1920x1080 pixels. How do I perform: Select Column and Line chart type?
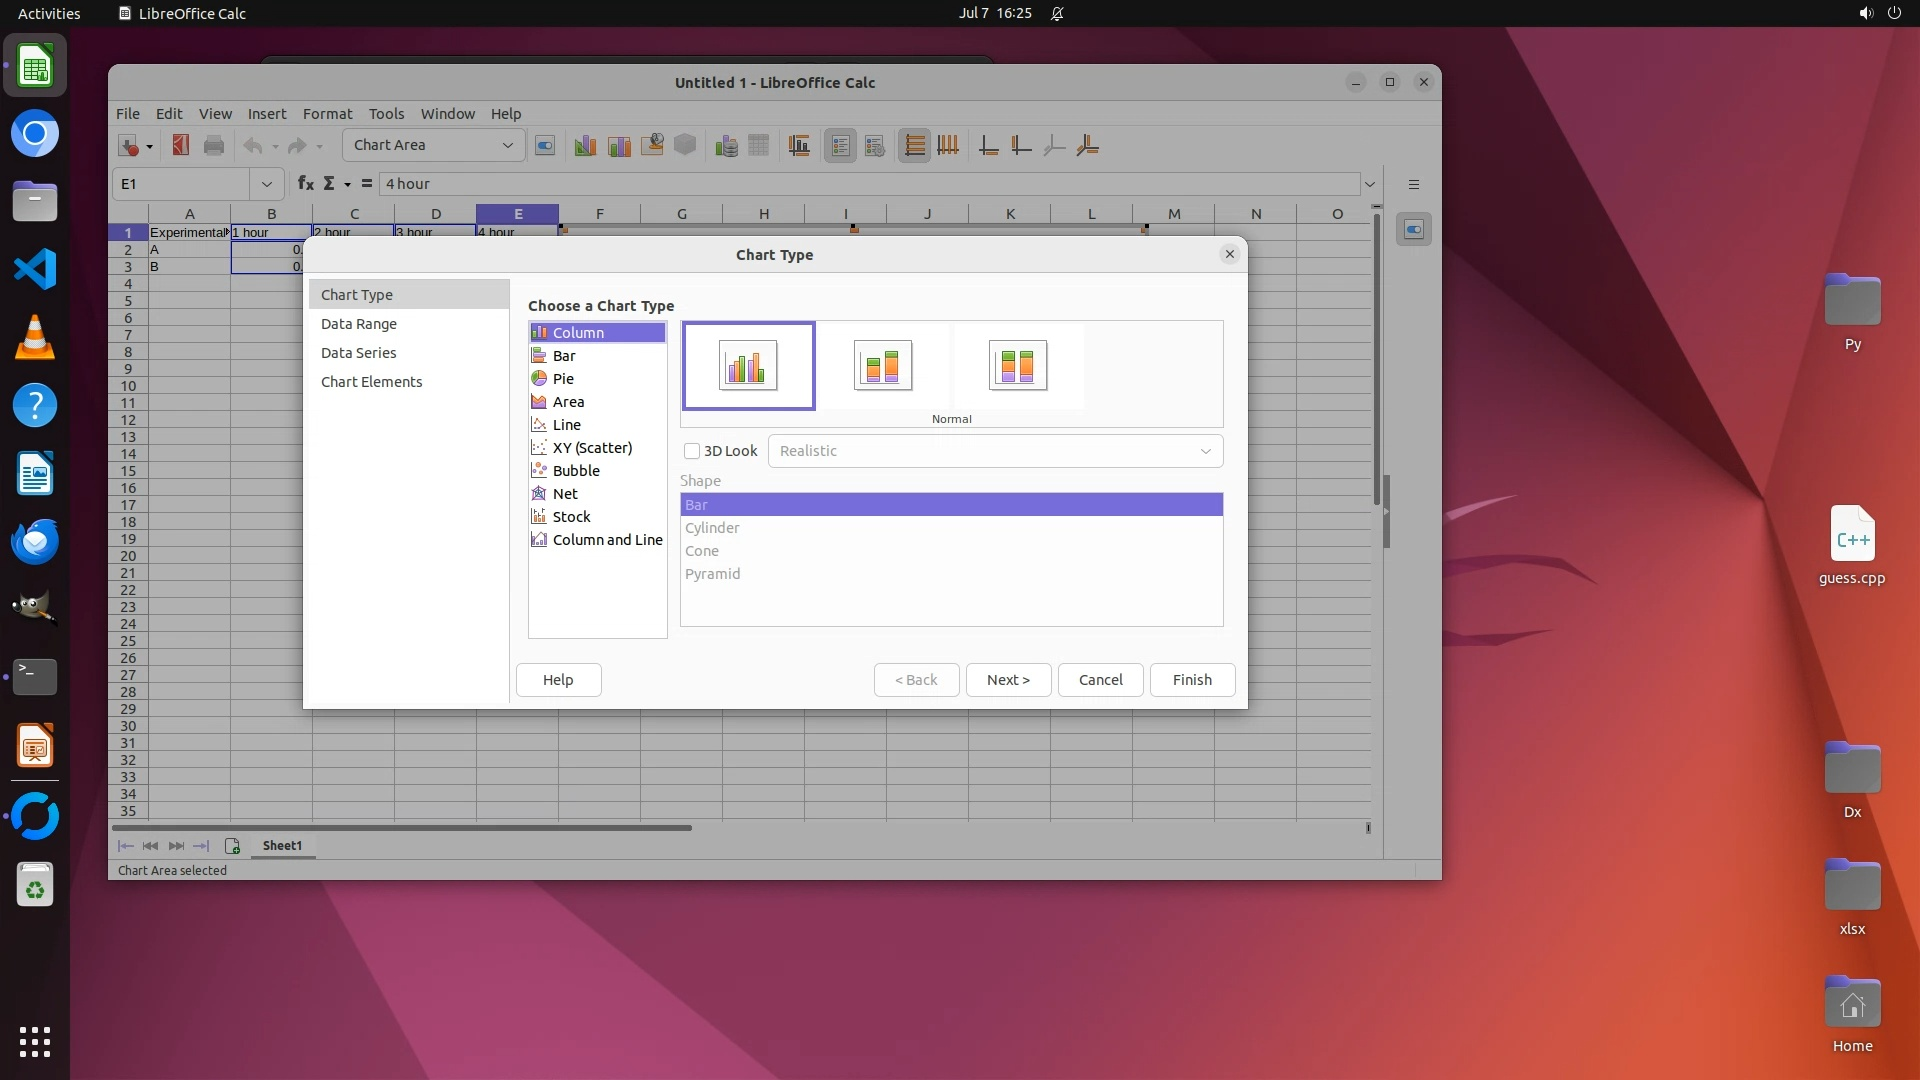607,540
